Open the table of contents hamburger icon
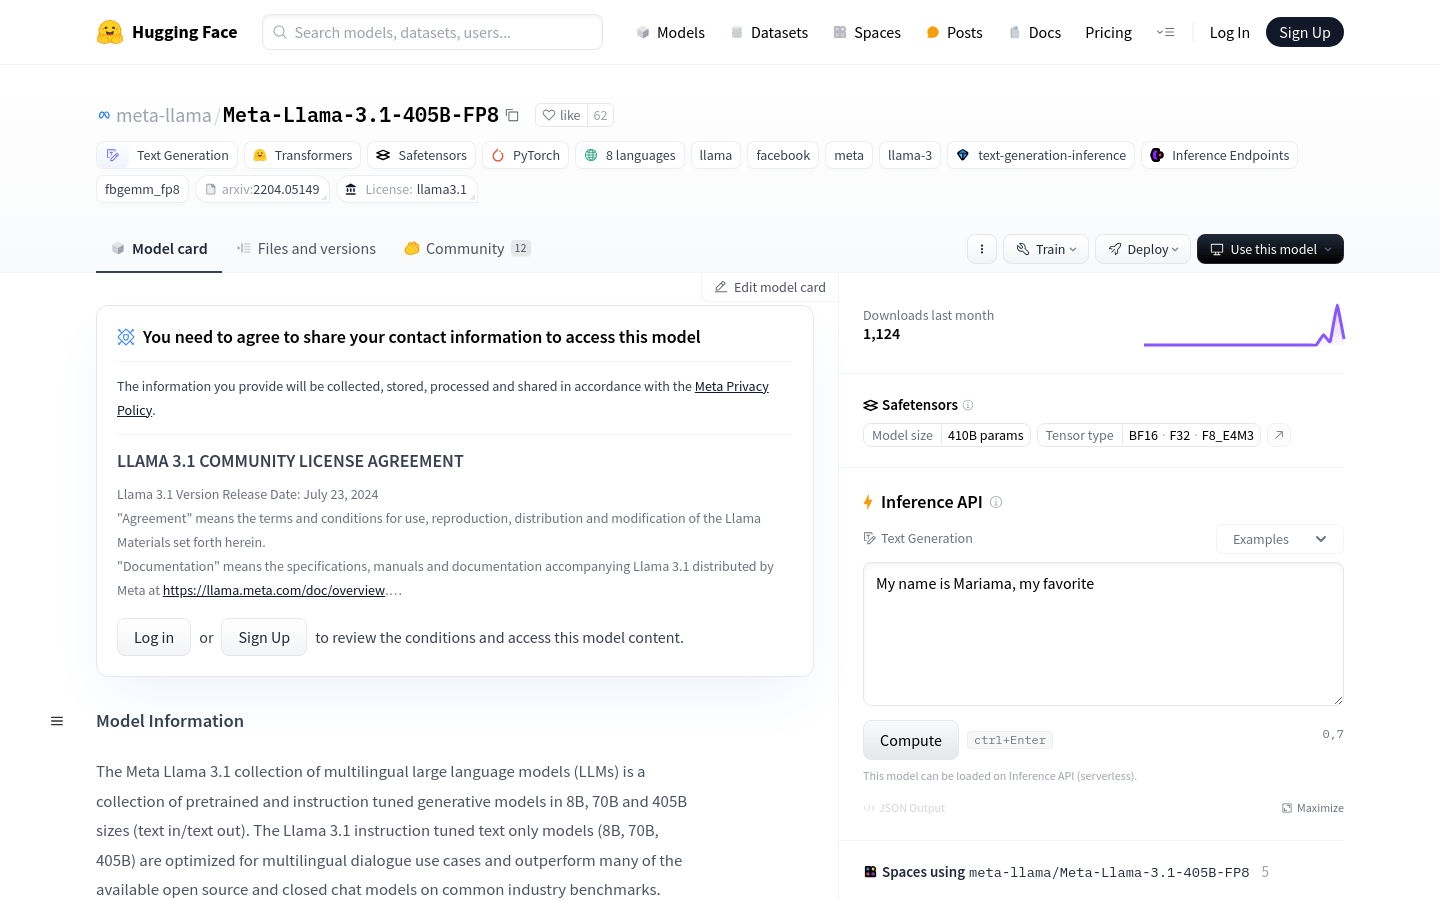Screen dimensions: 1440x900 tap(57, 721)
